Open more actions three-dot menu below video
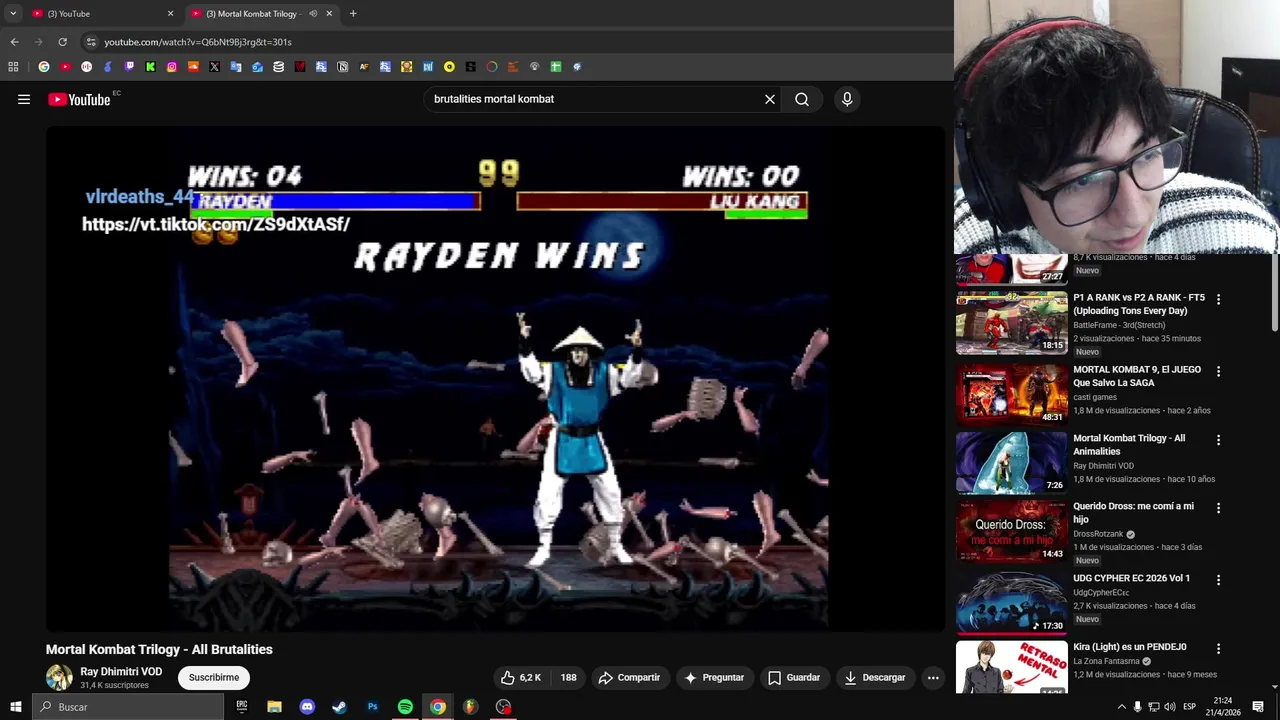This screenshot has height=720, width=1280. [x=933, y=677]
